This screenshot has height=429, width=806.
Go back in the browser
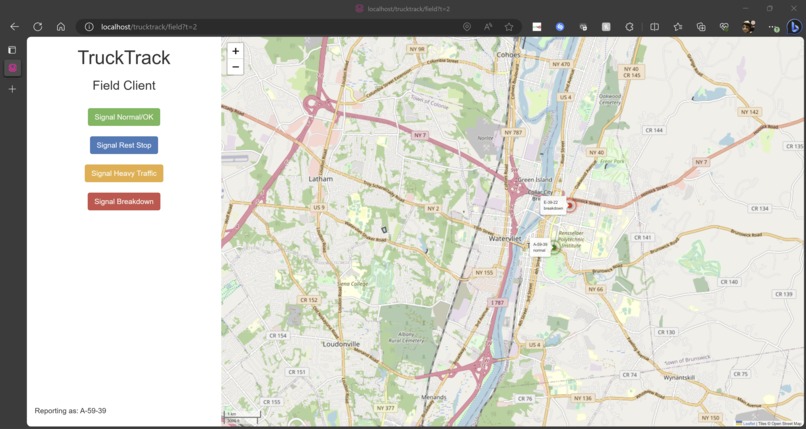tap(14, 27)
